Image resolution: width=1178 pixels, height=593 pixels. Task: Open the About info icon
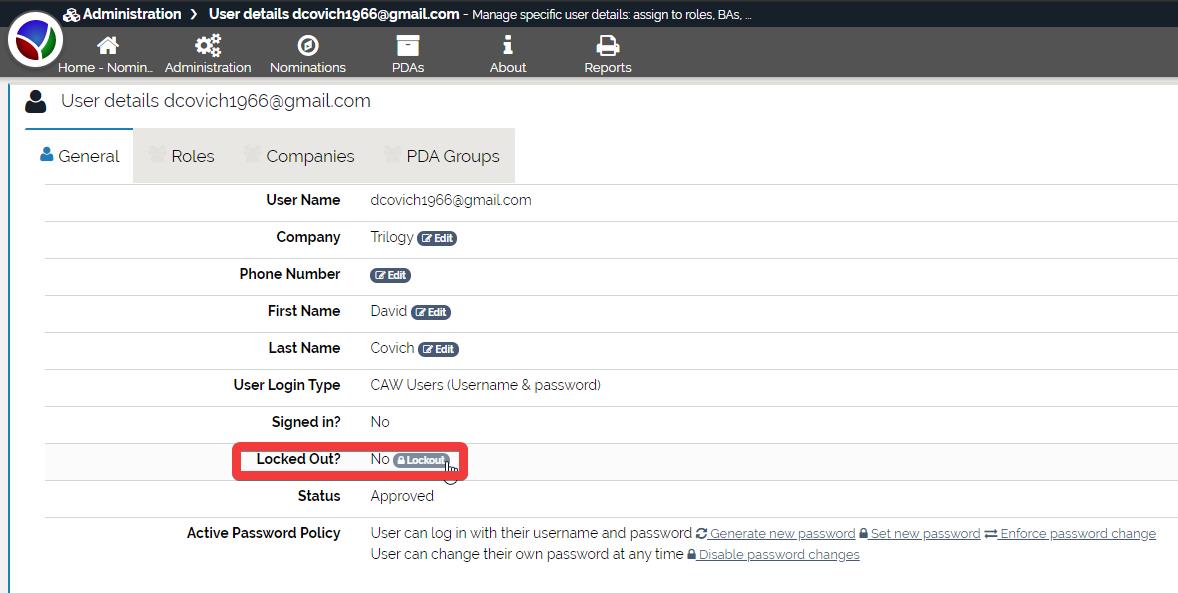(508, 46)
